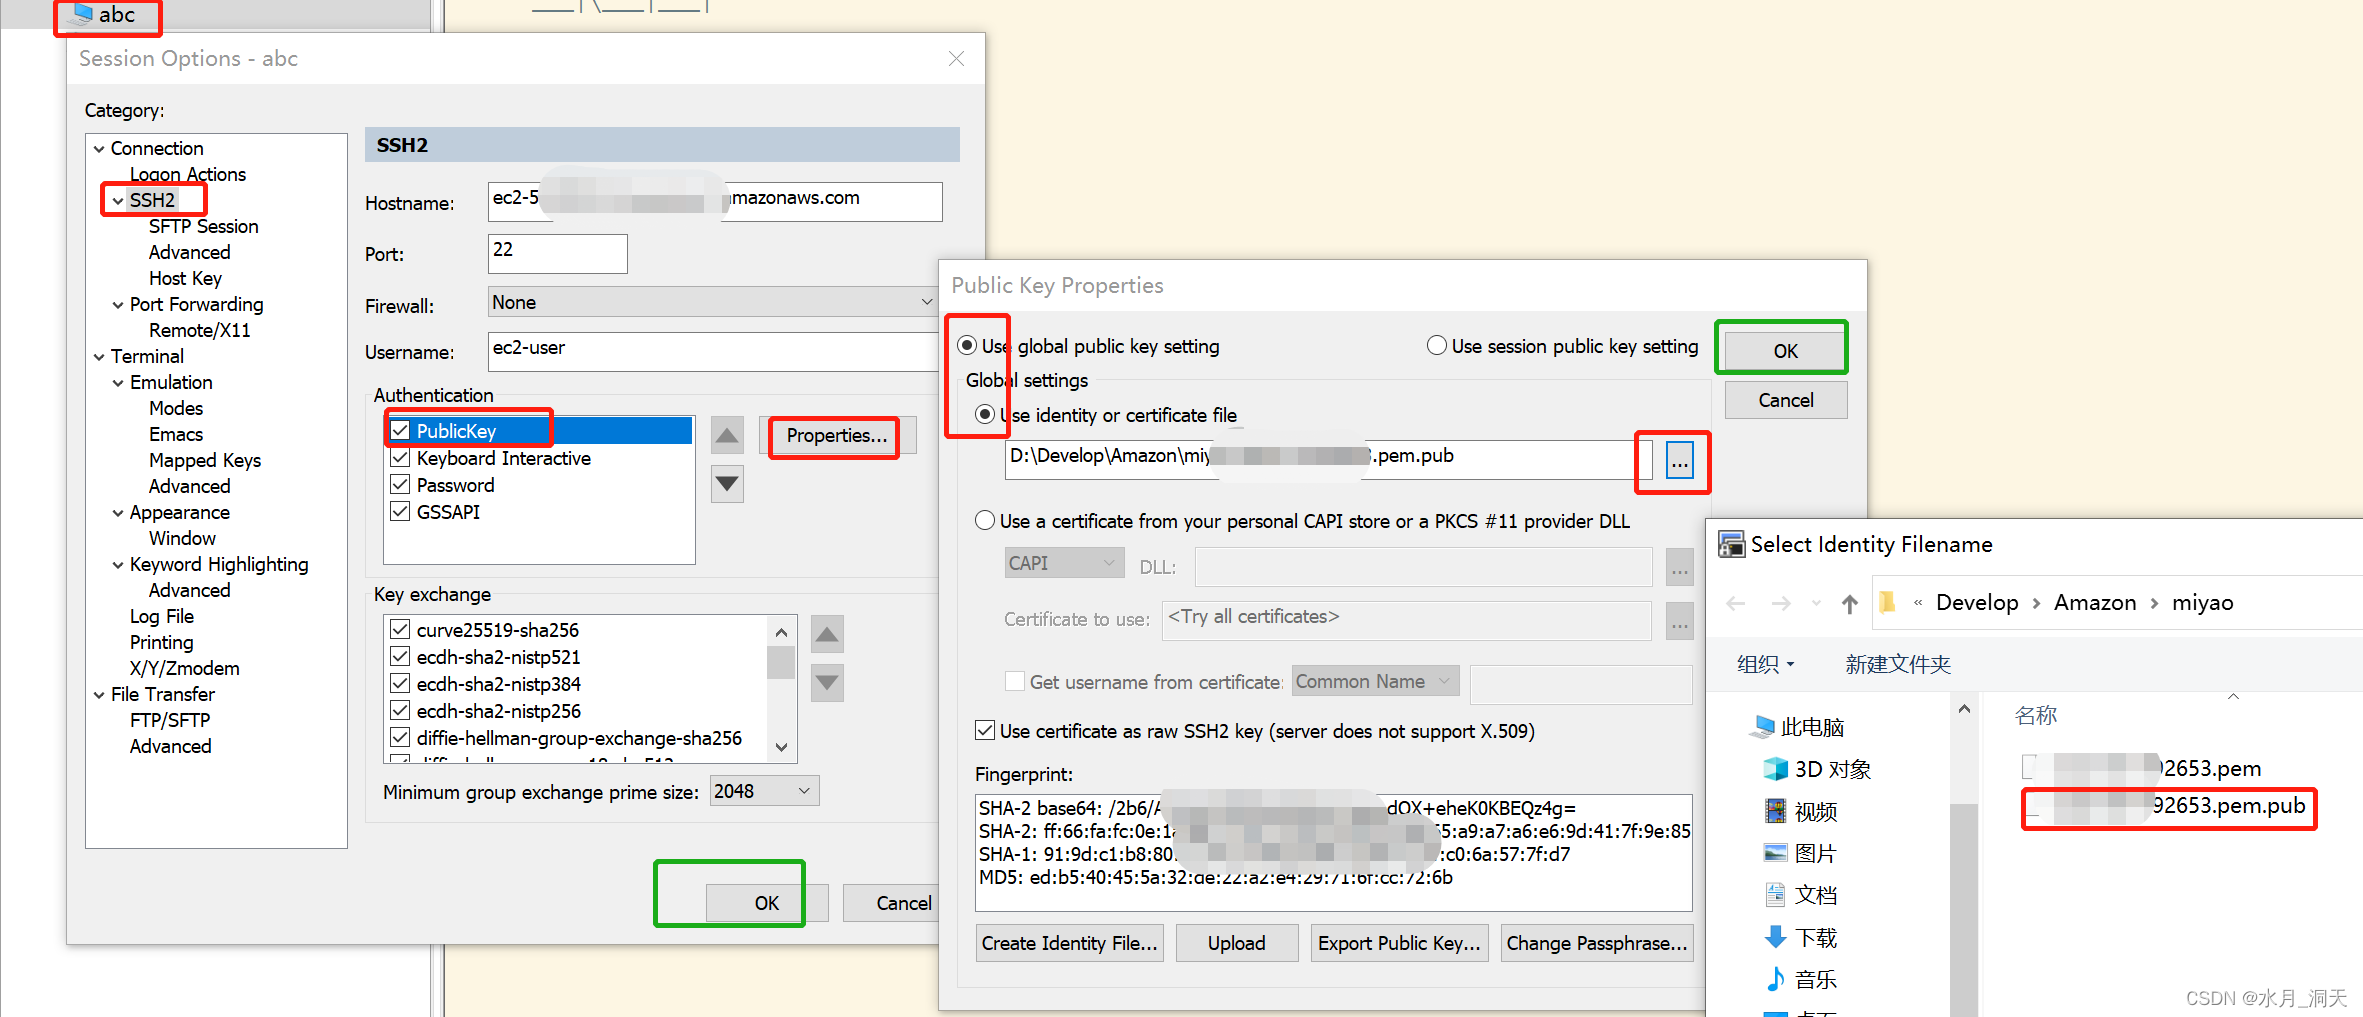This screenshot has height=1017, width=2363.
Task: Select CAPI store certificate radio option
Action: pos(985,521)
